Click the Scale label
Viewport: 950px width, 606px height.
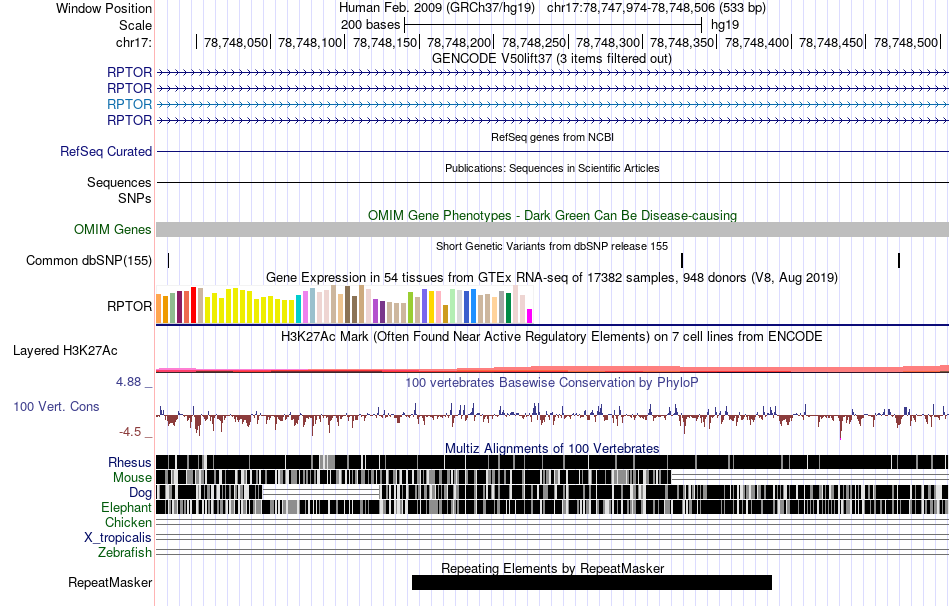[135, 25]
